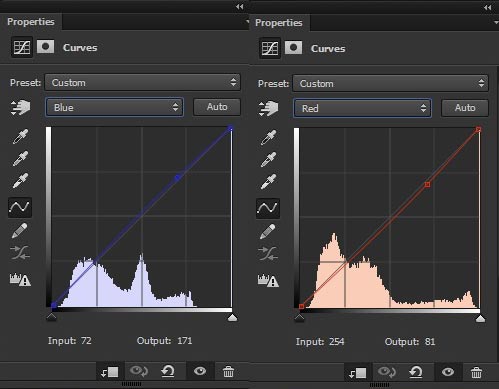Click the histogram warning icon in Red panel
The height and width of the screenshot is (389, 499).
point(268,280)
